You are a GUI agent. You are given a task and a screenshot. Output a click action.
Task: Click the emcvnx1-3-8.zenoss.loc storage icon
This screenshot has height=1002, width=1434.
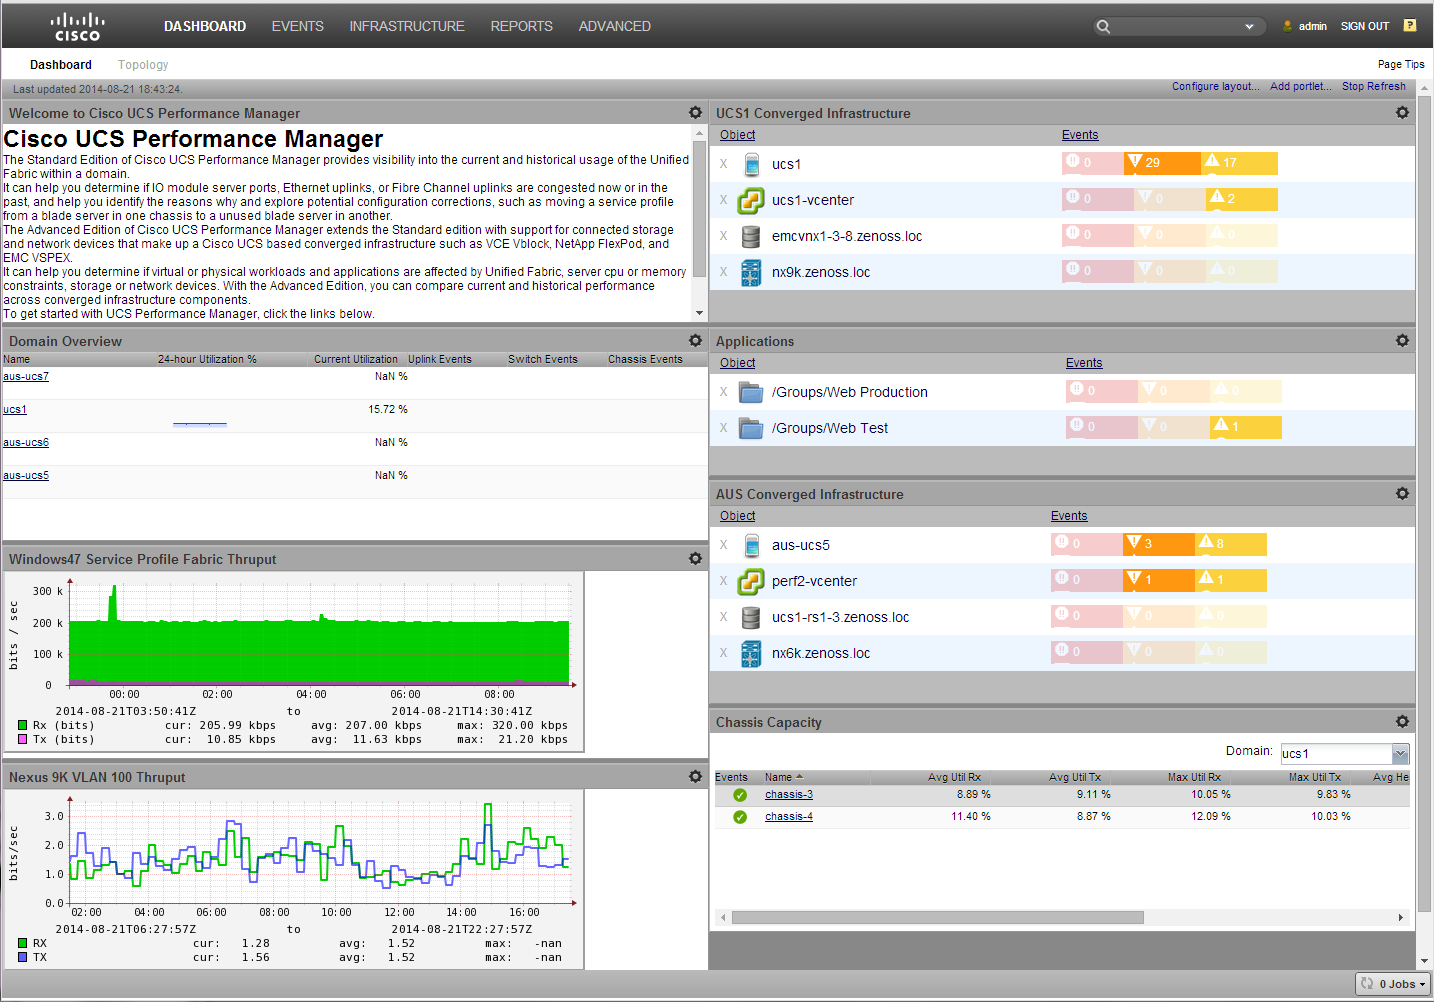[x=751, y=236]
